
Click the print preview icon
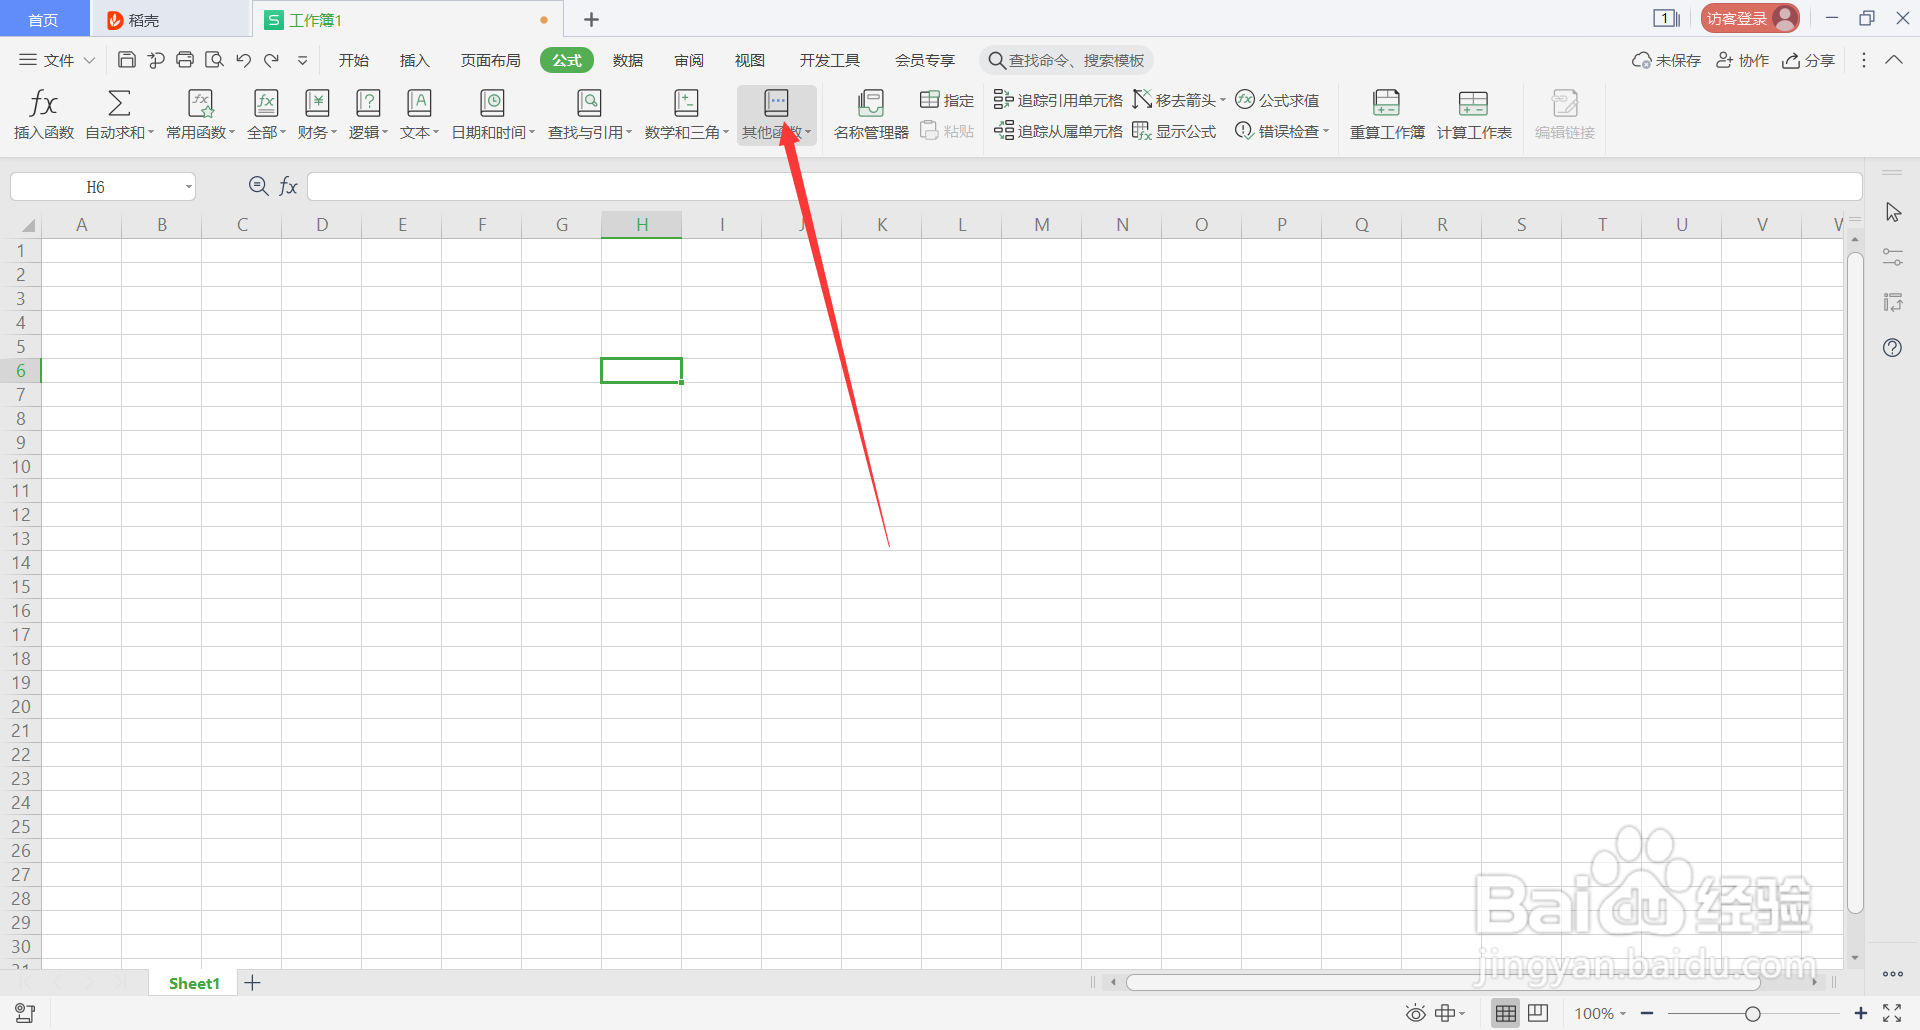[214, 60]
